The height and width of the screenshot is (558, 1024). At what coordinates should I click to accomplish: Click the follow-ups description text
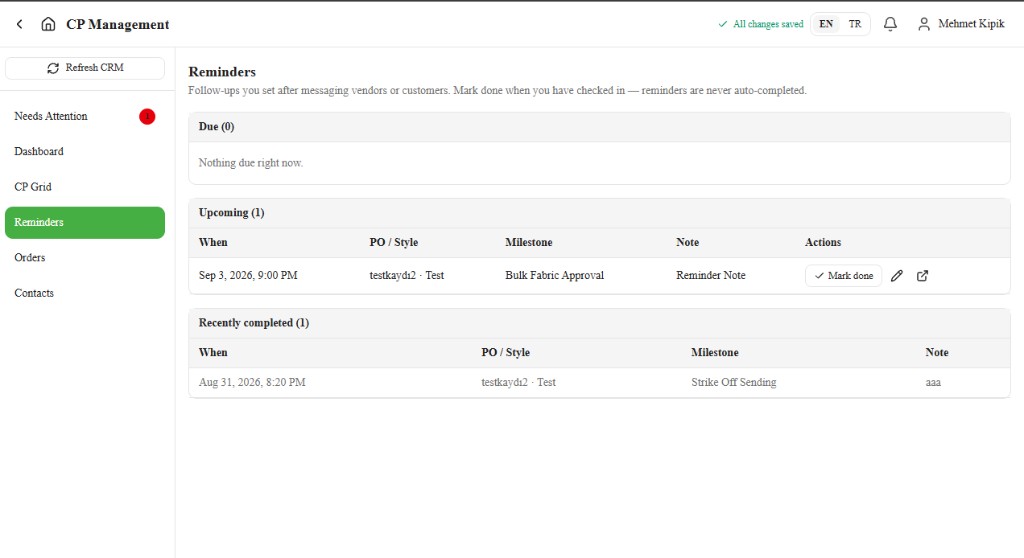(x=497, y=91)
